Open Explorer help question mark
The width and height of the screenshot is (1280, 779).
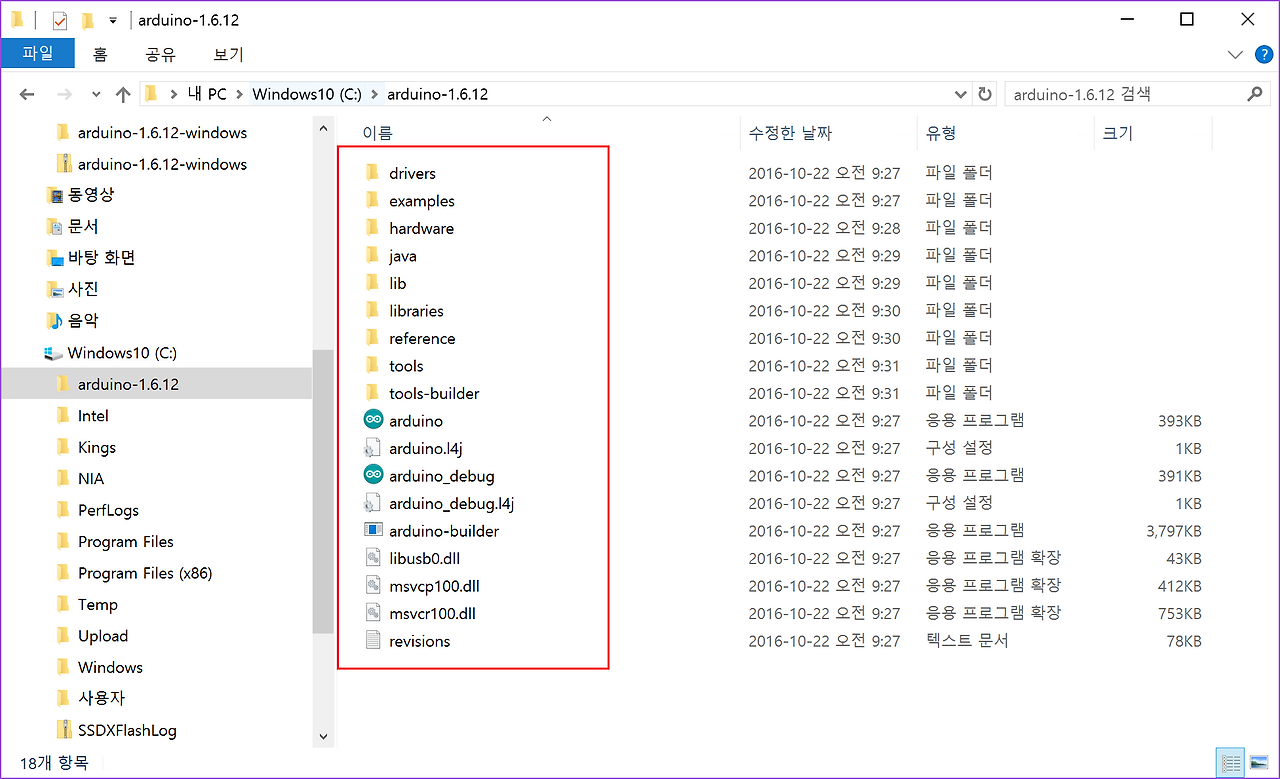(x=1264, y=54)
